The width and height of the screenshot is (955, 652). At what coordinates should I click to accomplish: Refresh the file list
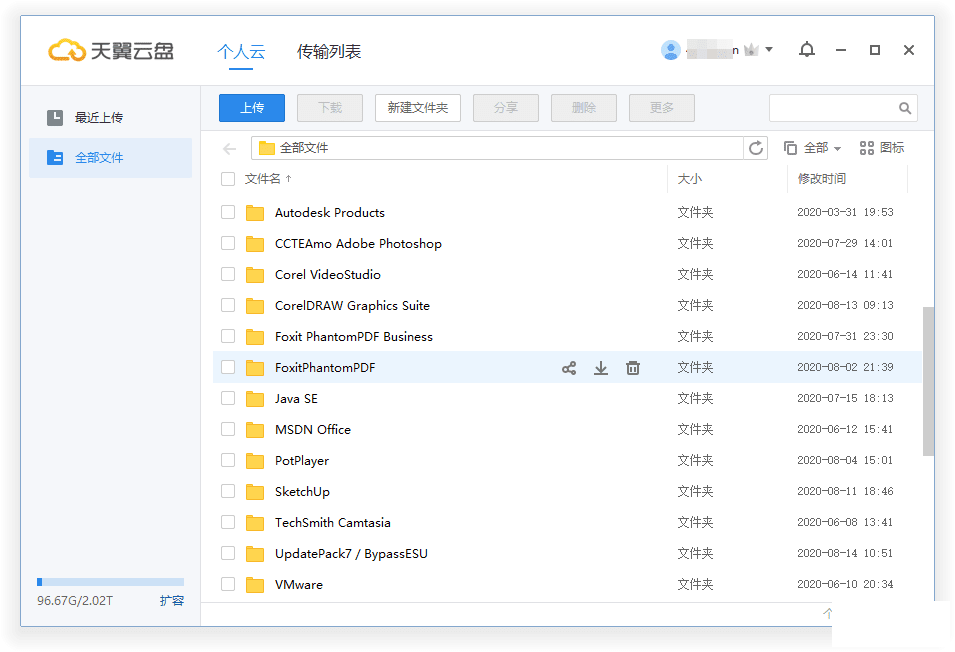[756, 148]
